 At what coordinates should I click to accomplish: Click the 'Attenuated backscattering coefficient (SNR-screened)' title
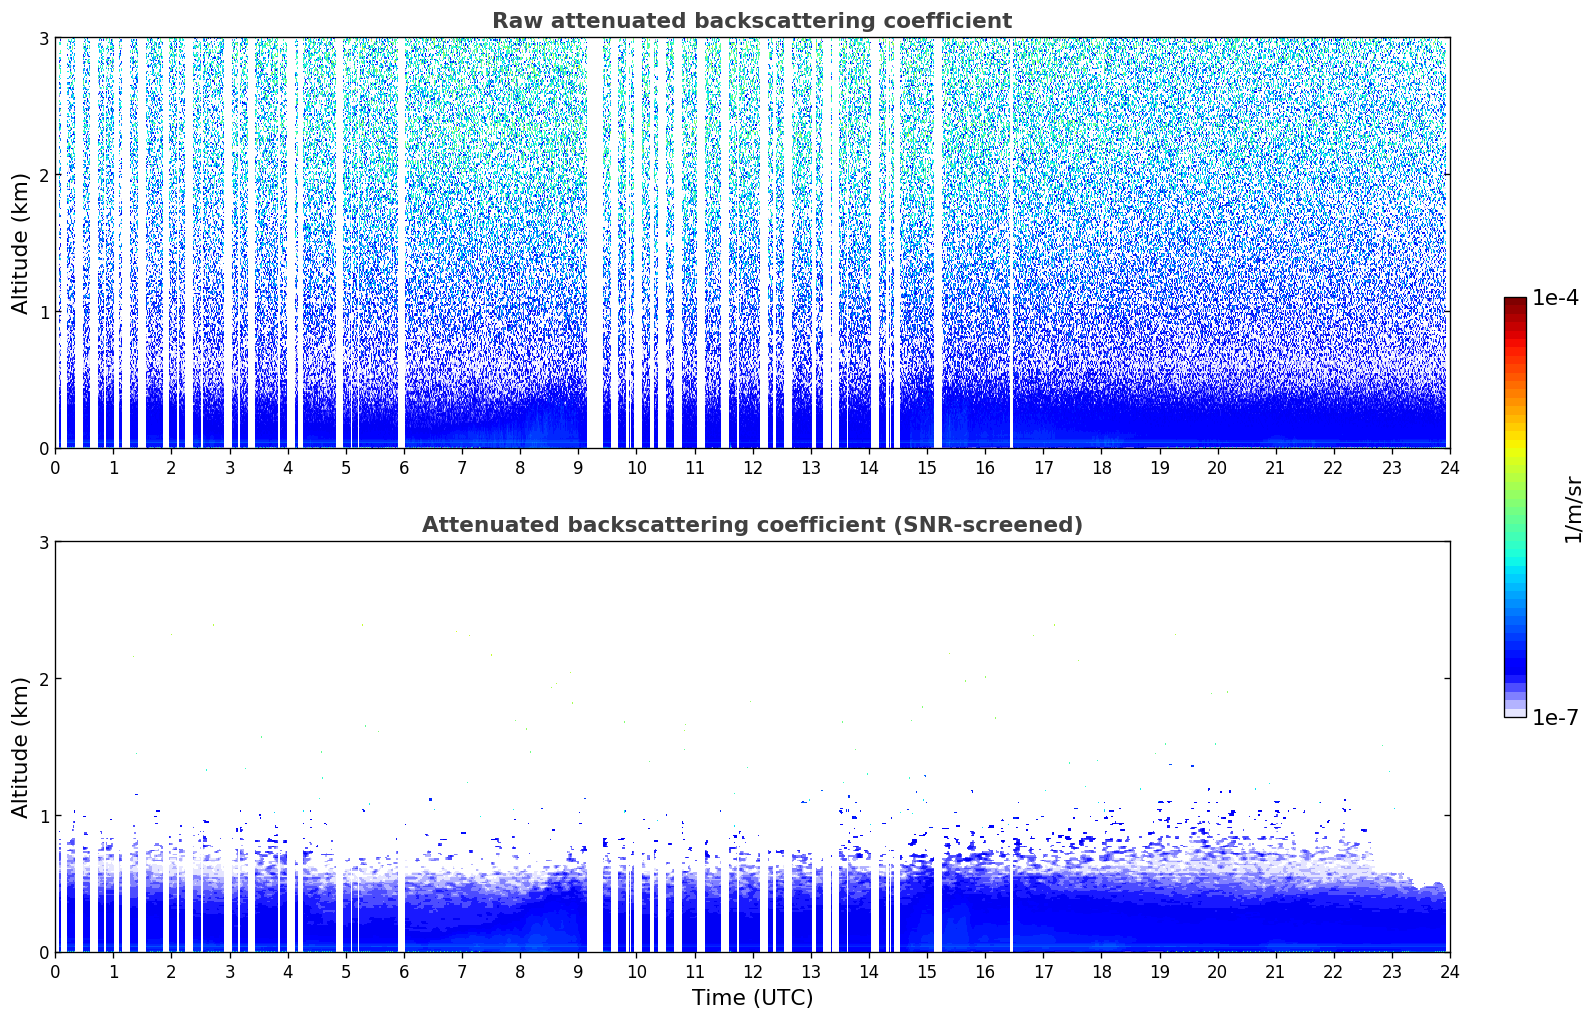pos(752,525)
